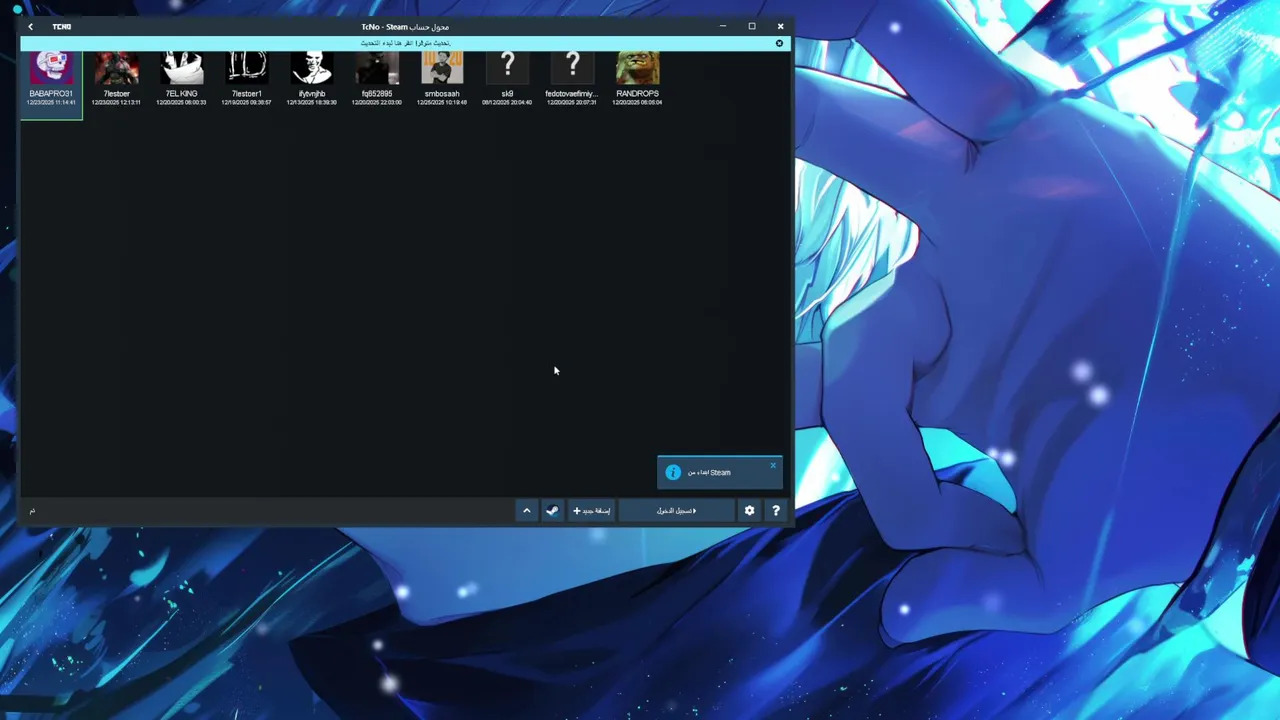Click the TcNo logo in title bar
Image resolution: width=1280 pixels, height=720 pixels.
(x=62, y=27)
